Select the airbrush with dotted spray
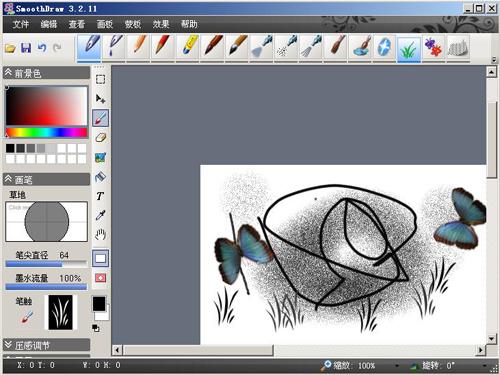Screen dimensions: 500x375 (286, 47)
